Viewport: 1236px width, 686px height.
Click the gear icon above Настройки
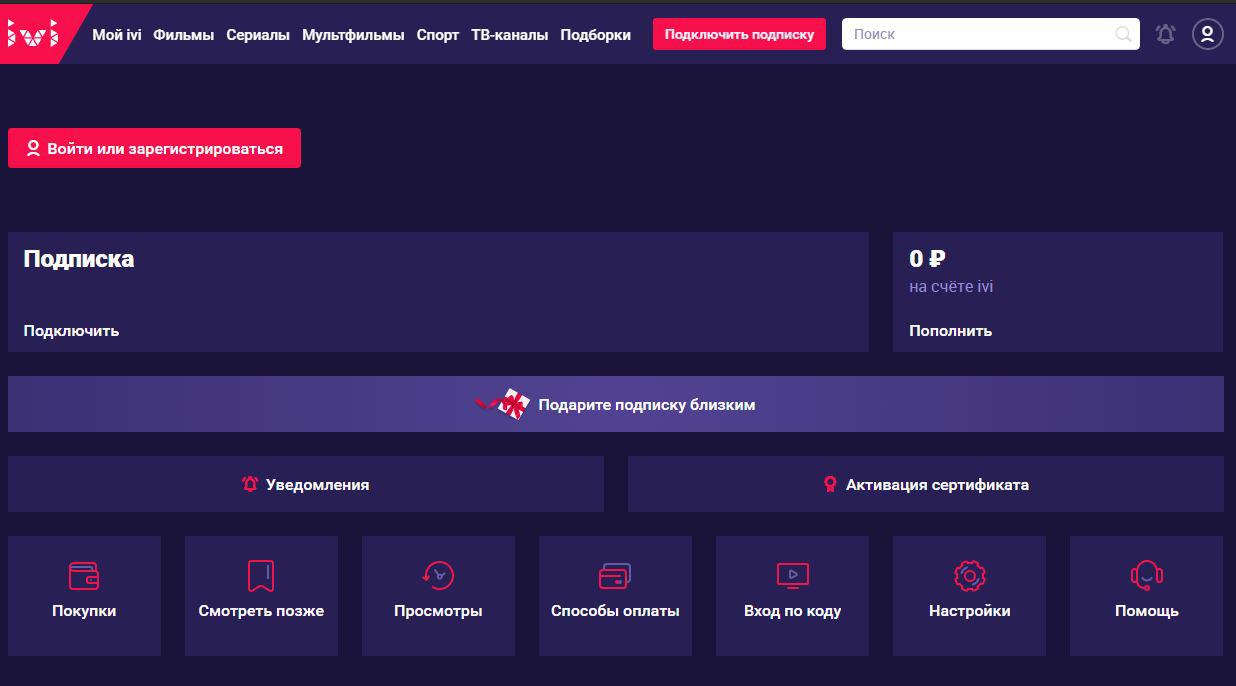point(969,576)
